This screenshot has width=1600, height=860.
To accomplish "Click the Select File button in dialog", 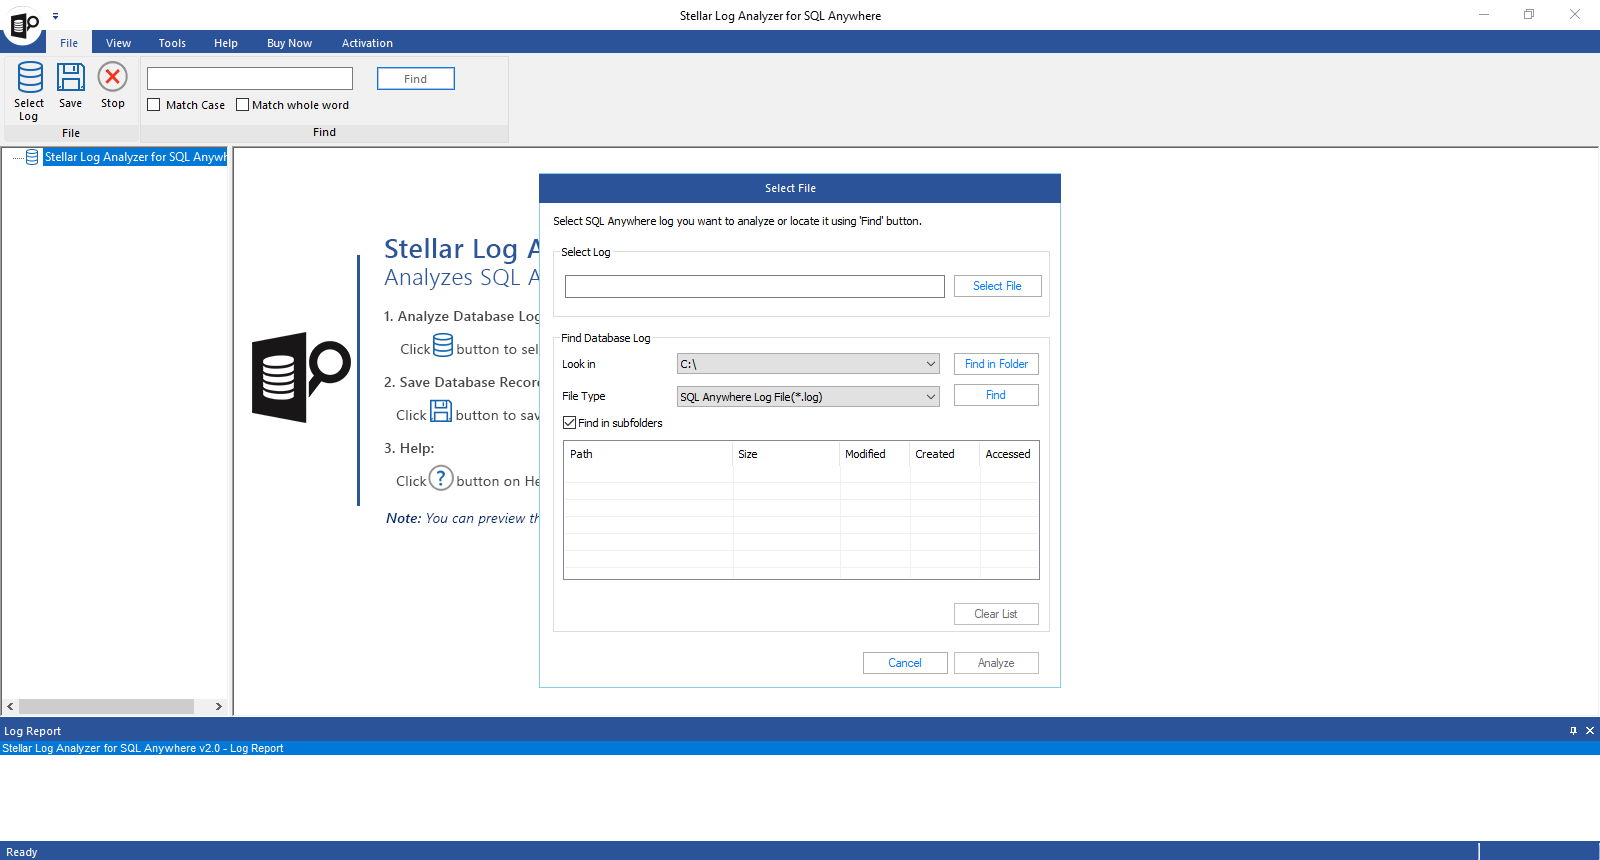I will coord(997,286).
